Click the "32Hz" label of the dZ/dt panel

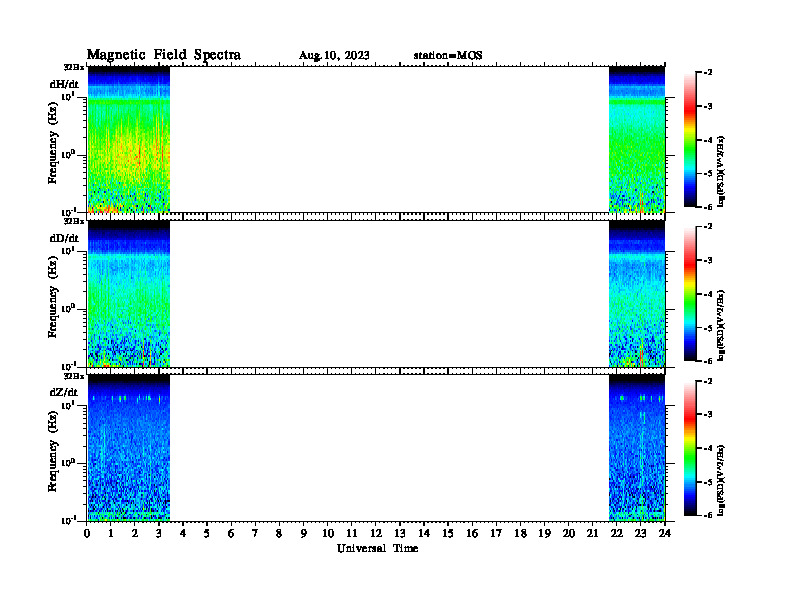coord(74,376)
